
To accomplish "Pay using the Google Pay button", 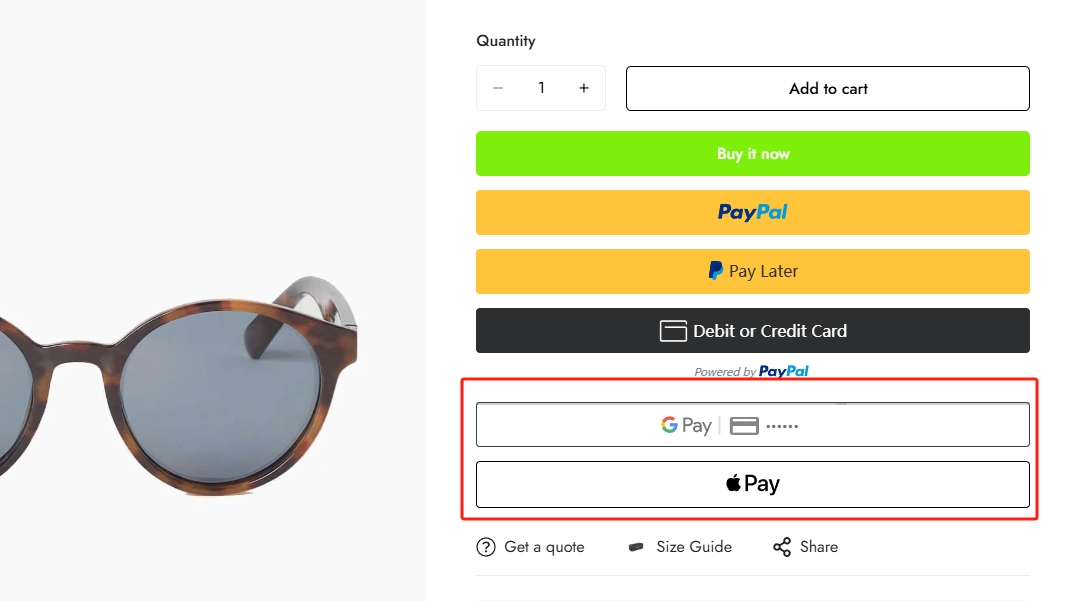I will 753,425.
